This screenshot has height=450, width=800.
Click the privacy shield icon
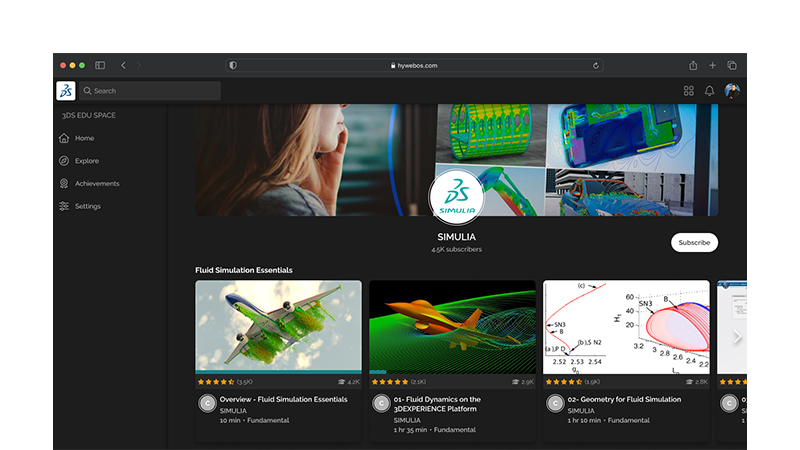[x=233, y=65]
